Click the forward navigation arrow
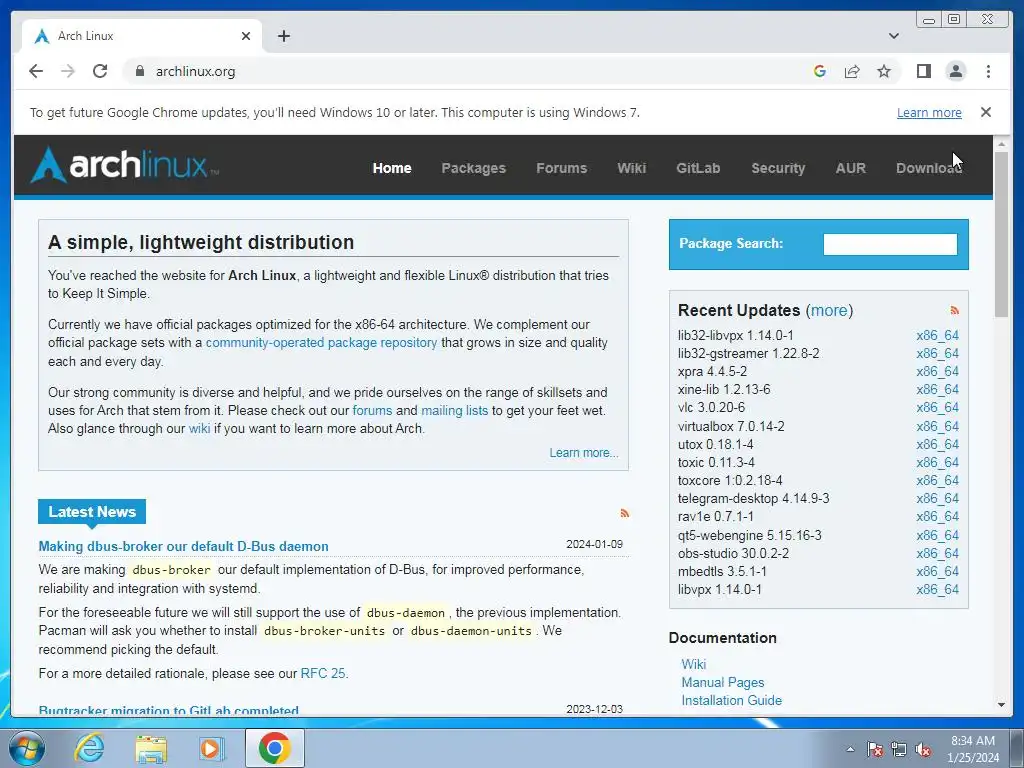The width and height of the screenshot is (1024, 768). (x=68, y=71)
